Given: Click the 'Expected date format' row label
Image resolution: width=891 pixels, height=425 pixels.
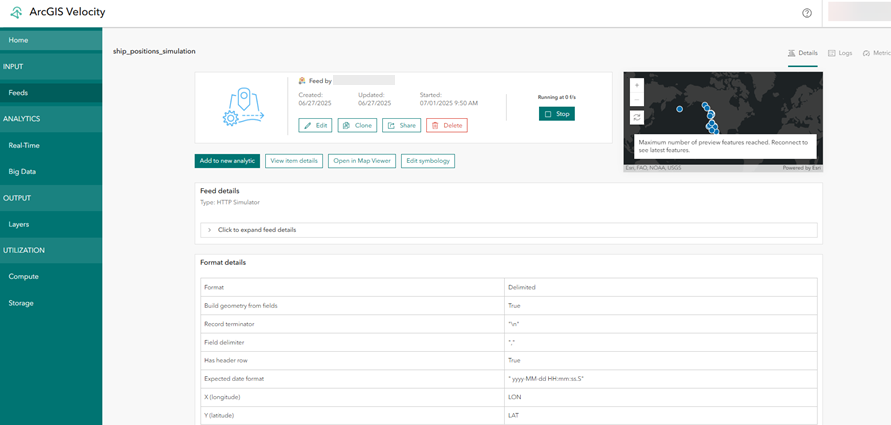Looking at the screenshot, I should pos(234,378).
